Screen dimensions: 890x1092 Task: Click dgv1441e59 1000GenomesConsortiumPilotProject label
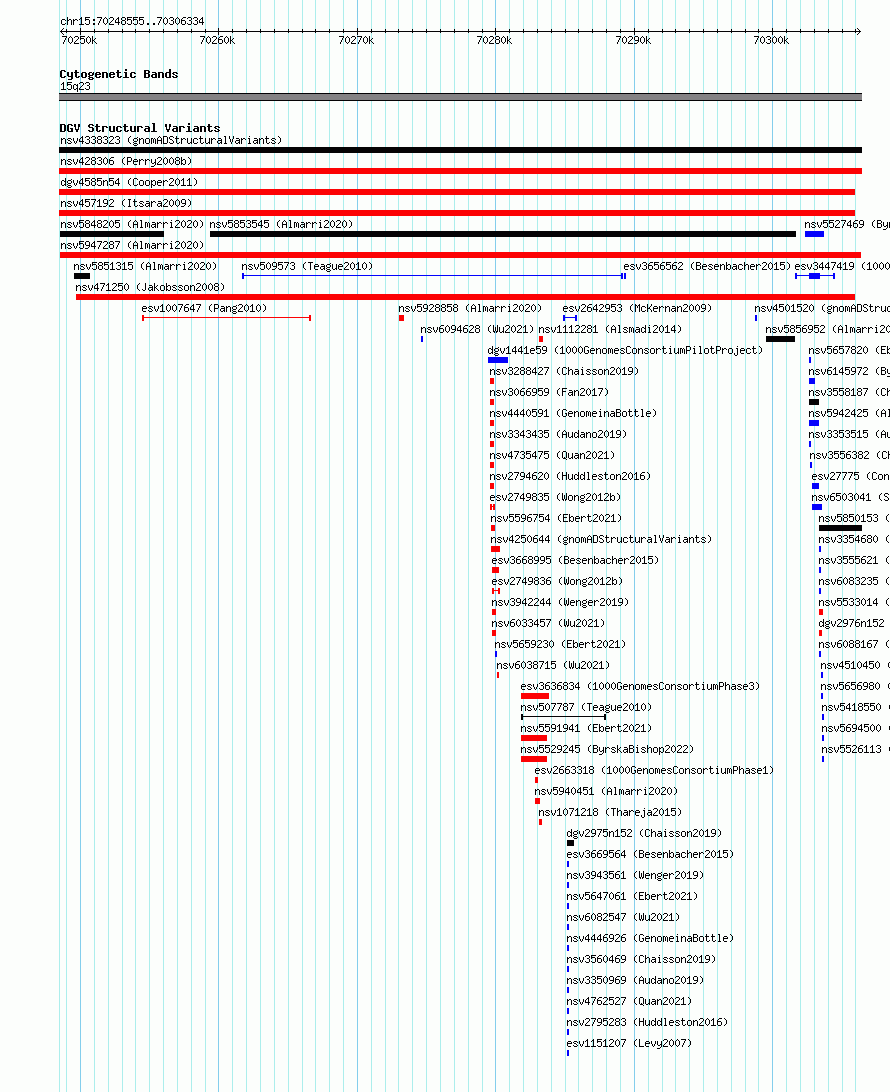click(625, 350)
